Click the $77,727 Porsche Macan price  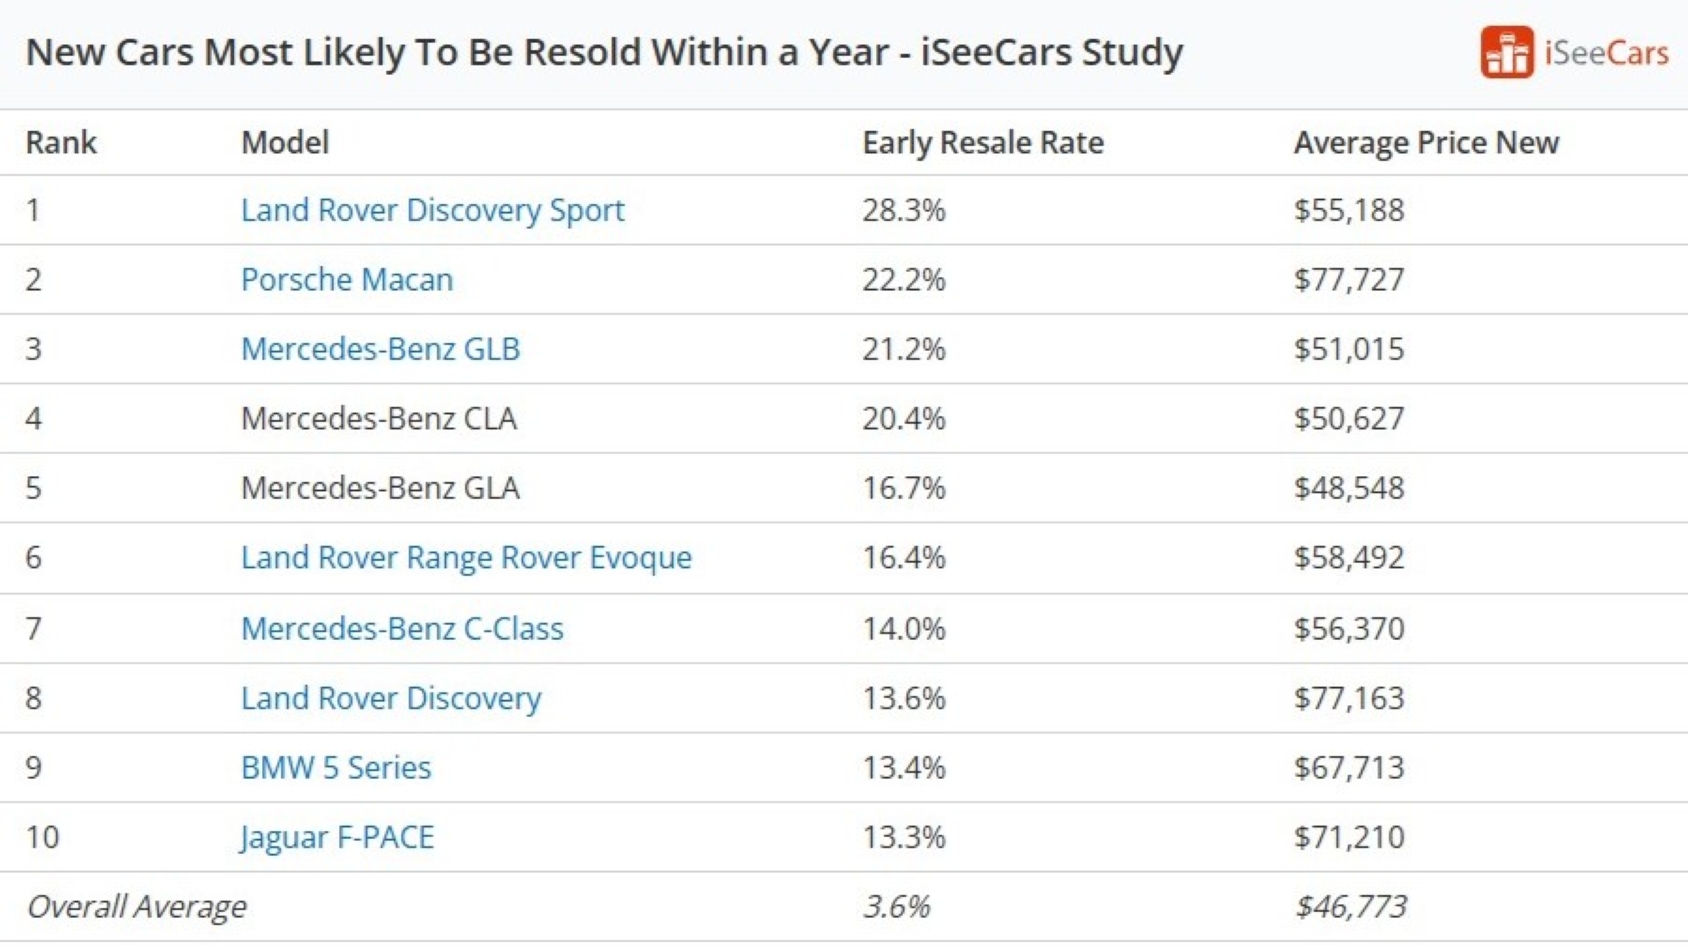coord(1349,279)
